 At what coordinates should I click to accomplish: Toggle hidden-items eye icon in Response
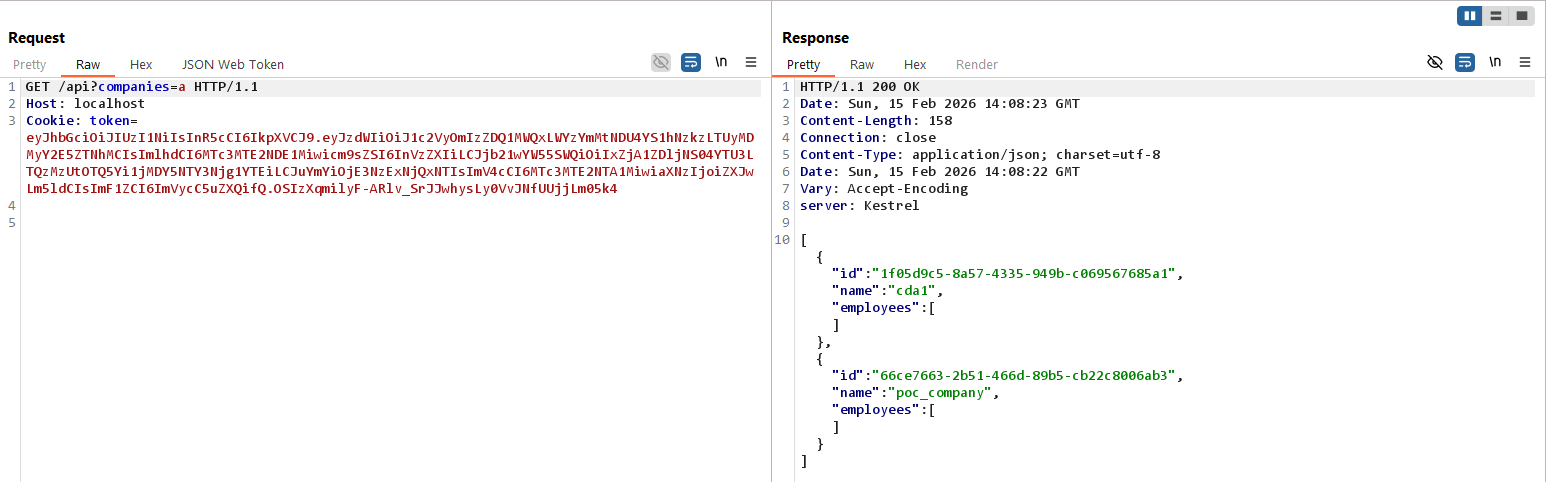(x=1435, y=62)
